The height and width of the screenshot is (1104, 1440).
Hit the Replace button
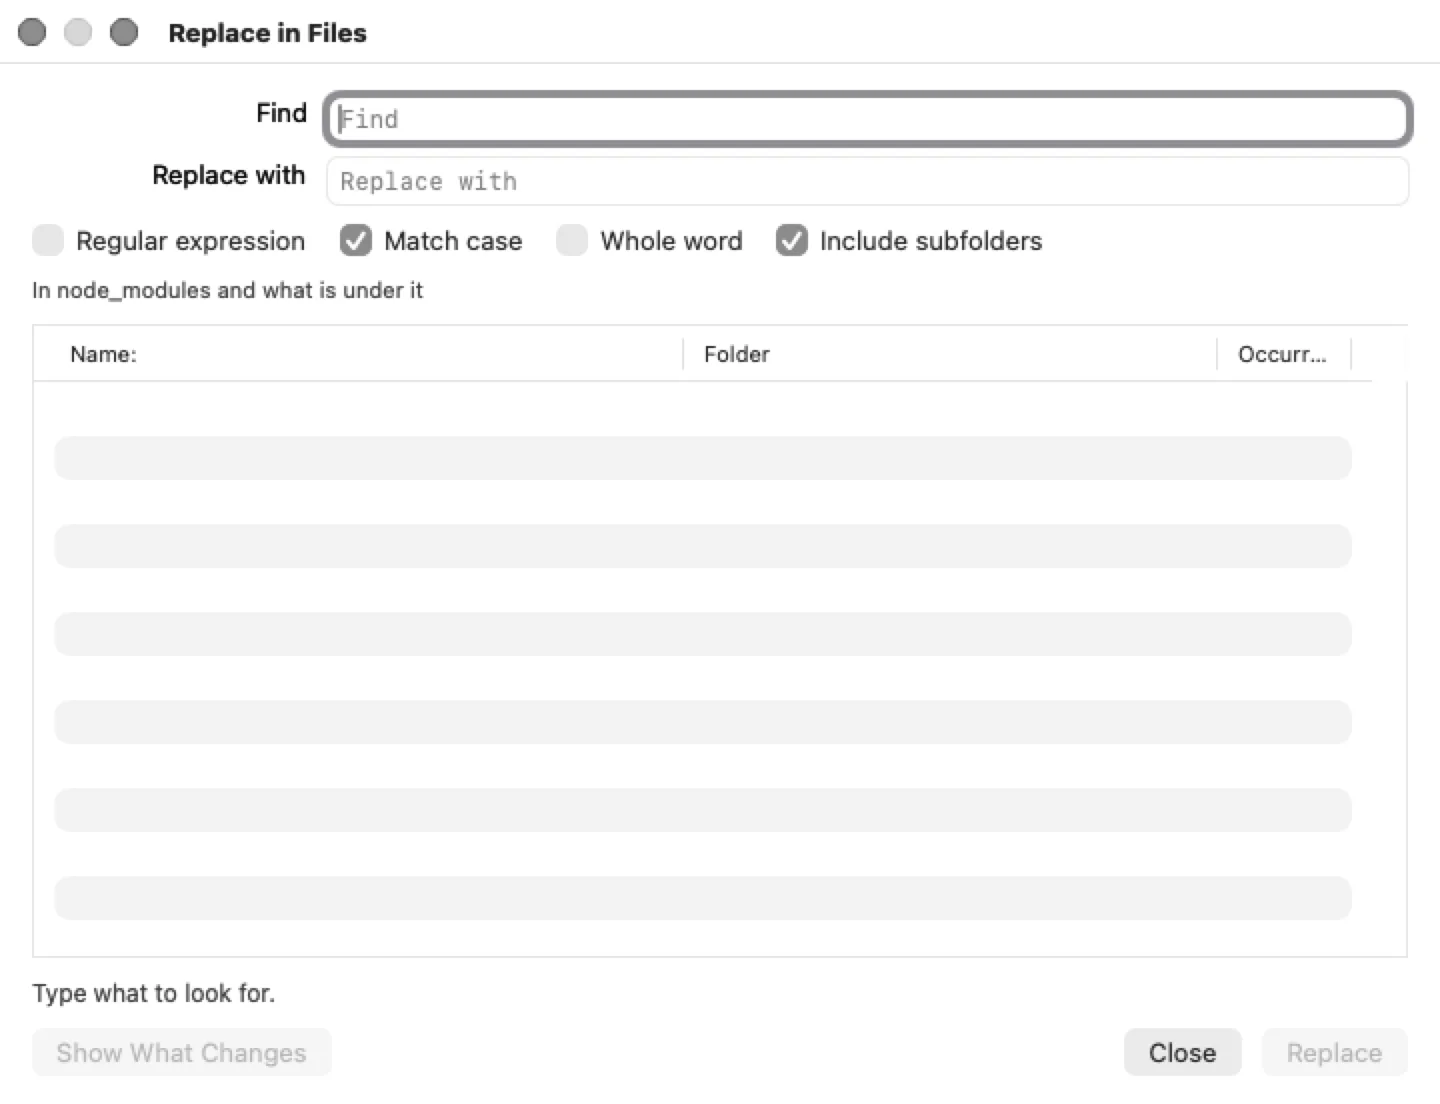[1334, 1053]
